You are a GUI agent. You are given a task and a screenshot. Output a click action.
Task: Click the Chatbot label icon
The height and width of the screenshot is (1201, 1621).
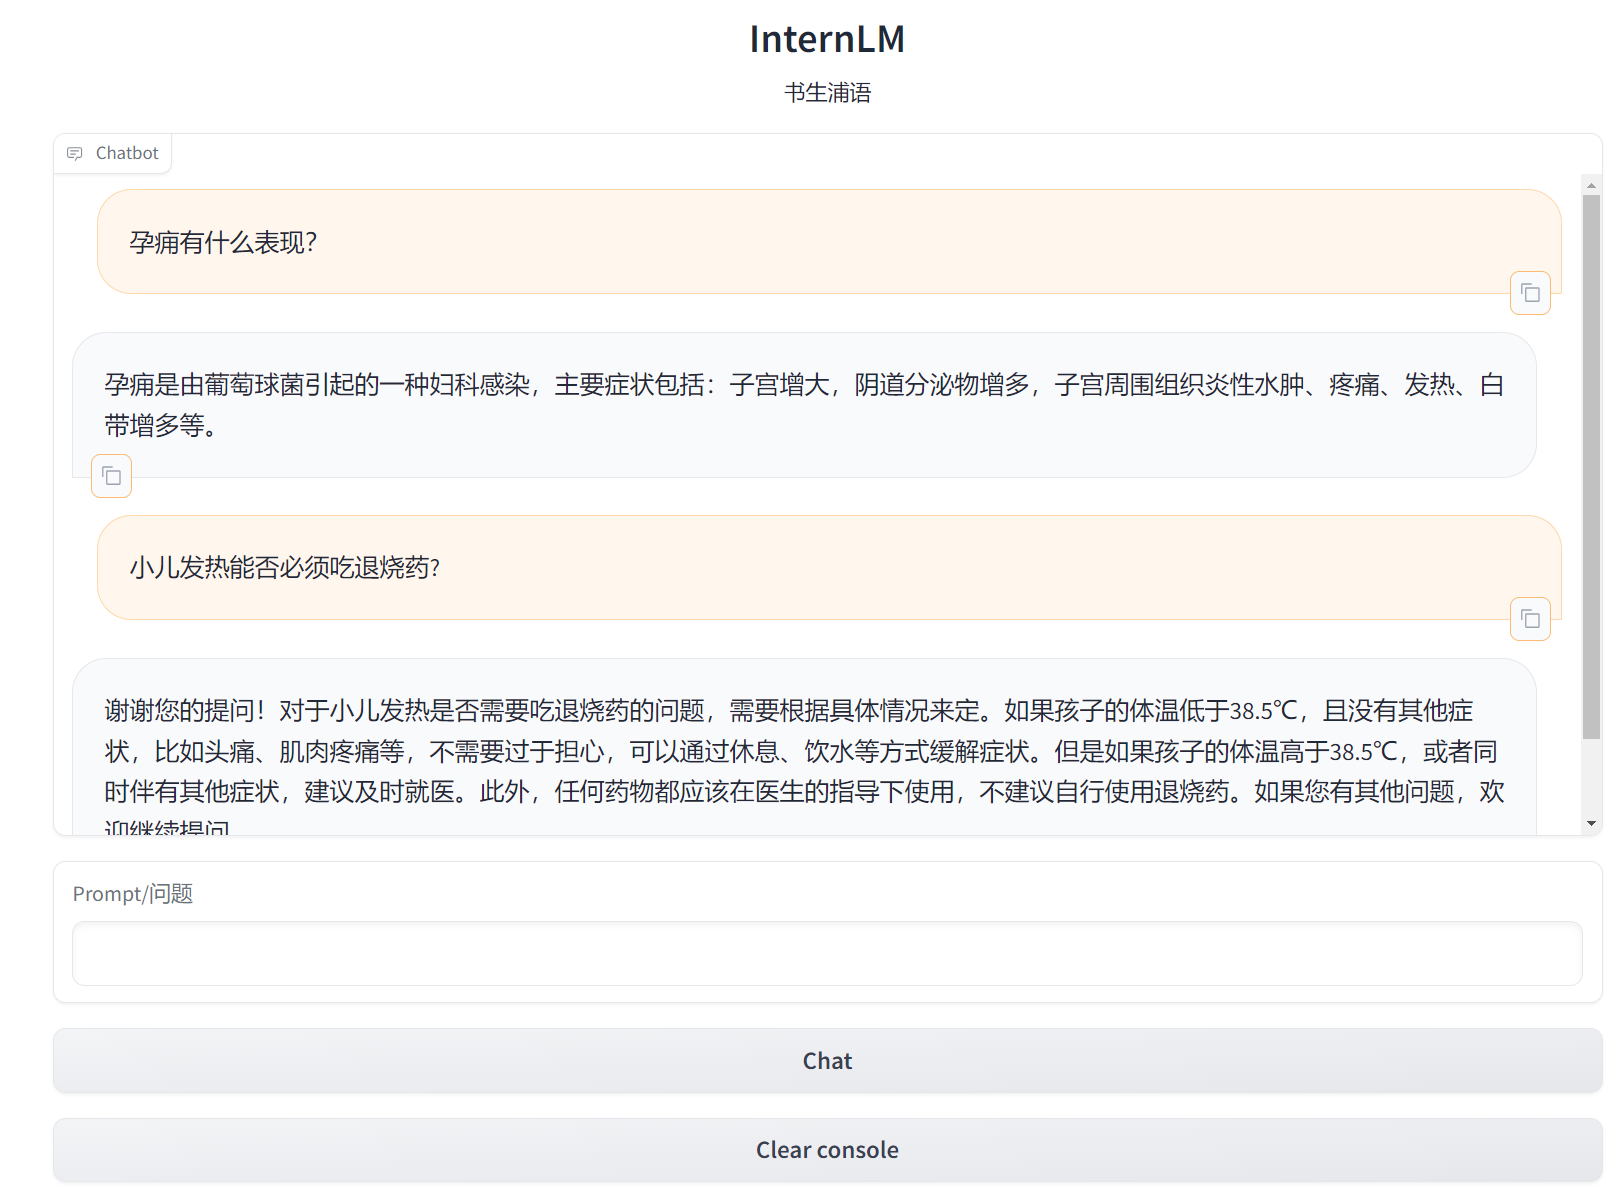pos(75,153)
